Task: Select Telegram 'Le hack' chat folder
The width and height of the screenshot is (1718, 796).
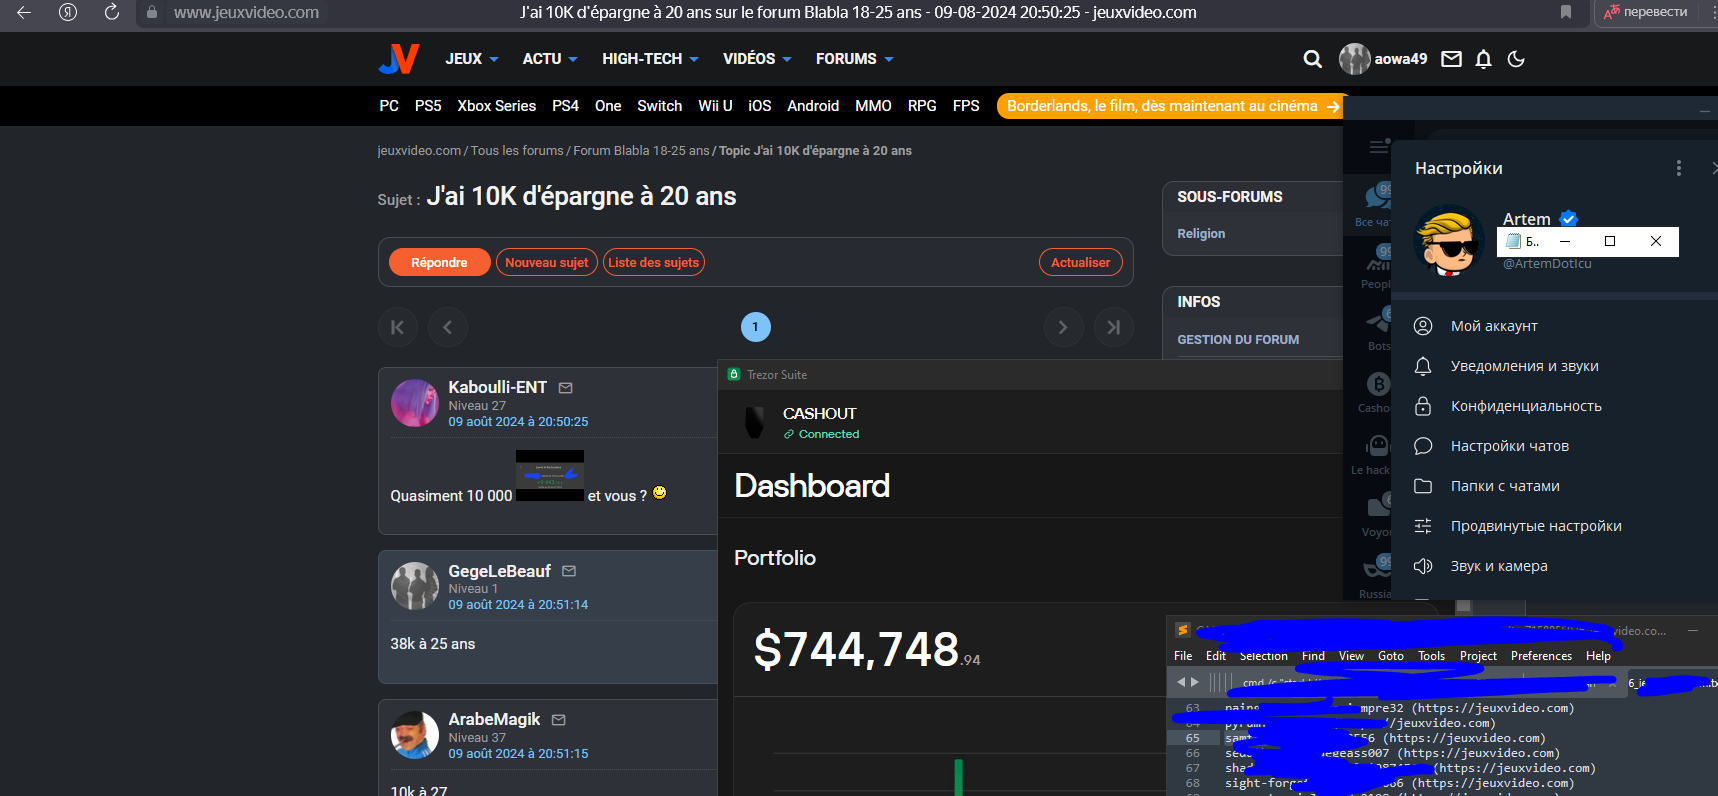Action: tap(1372, 454)
